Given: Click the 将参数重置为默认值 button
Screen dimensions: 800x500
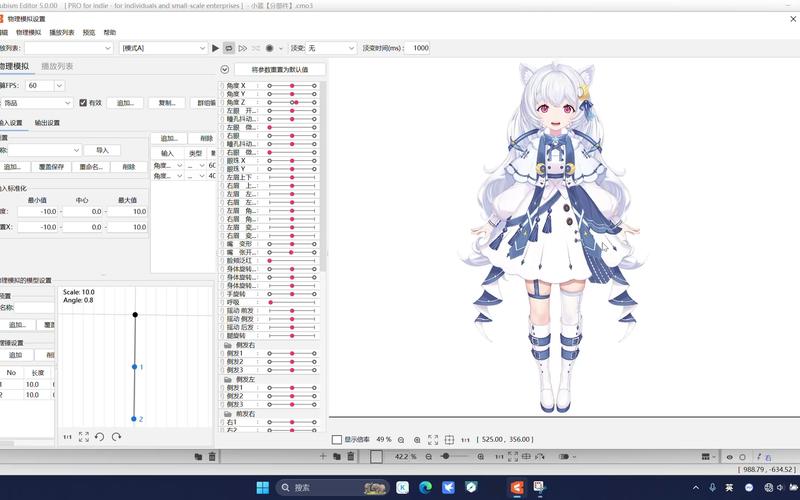Looking at the screenshot, I should [x=280, y=69].
